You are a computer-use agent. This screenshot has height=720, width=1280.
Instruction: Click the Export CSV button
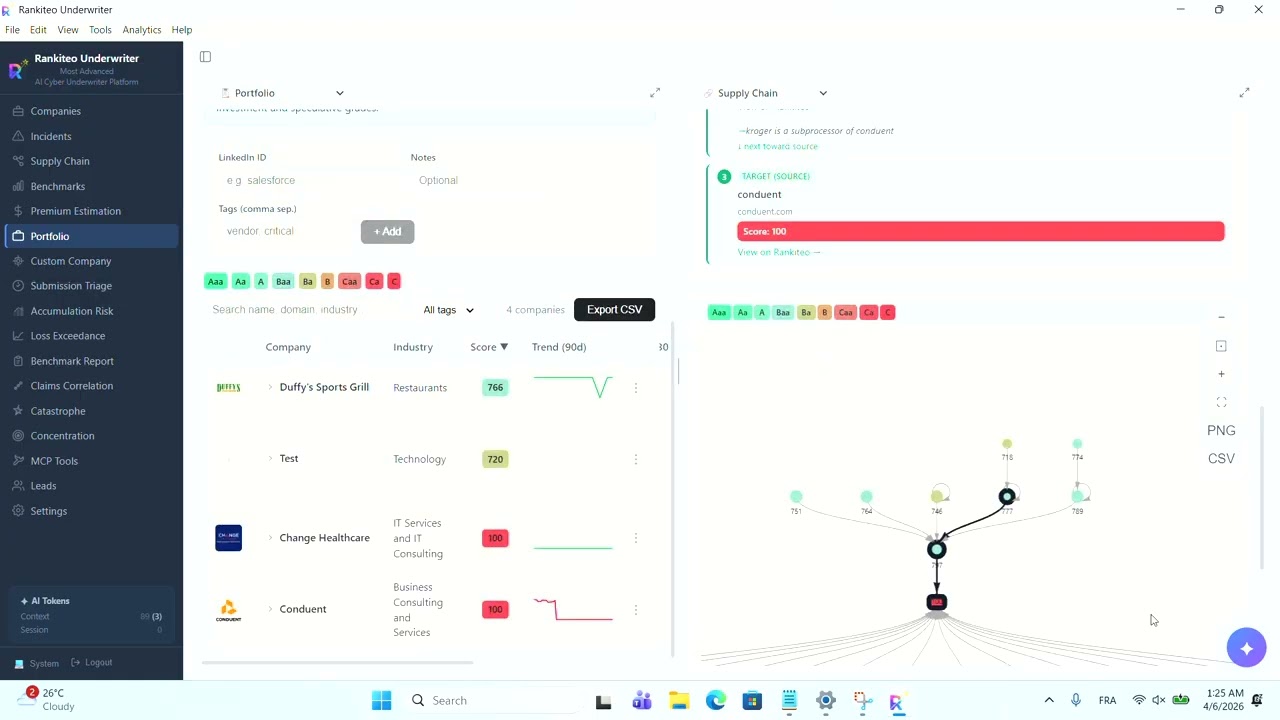(614, 310)
